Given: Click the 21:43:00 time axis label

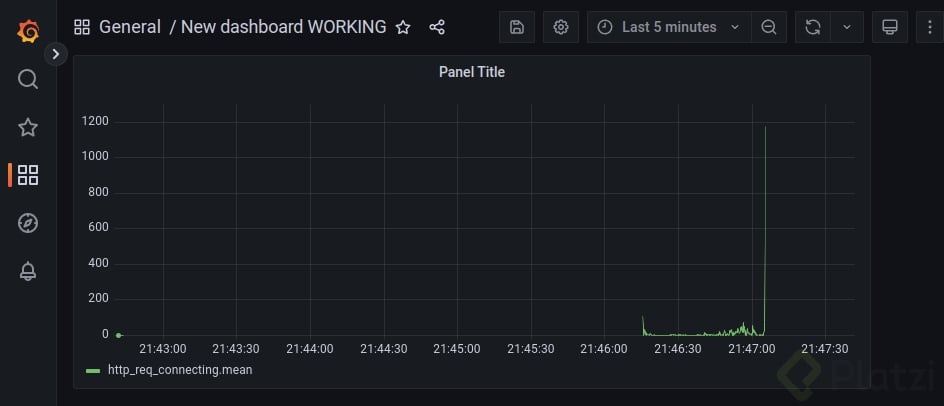Looking at the screenshot, I should tap(163, 349).
